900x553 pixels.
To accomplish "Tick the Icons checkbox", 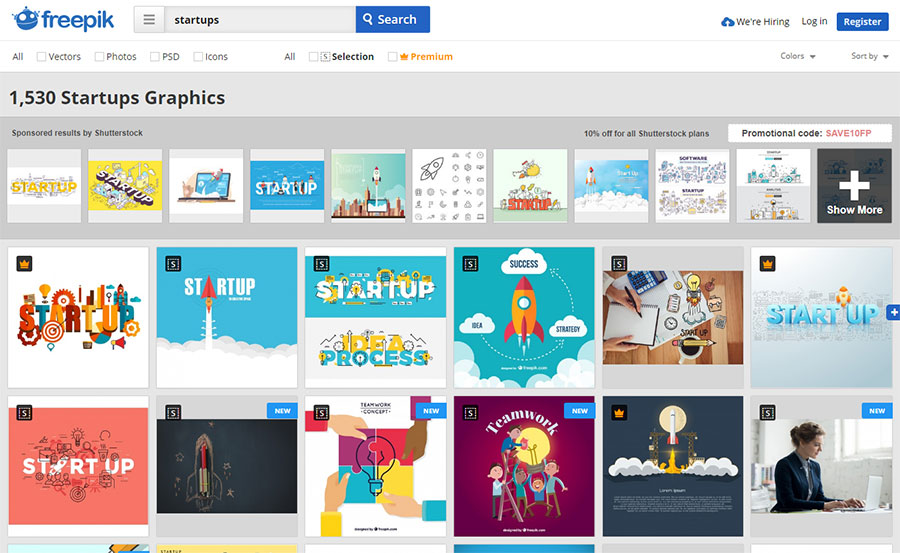I will tap(198, 56).
